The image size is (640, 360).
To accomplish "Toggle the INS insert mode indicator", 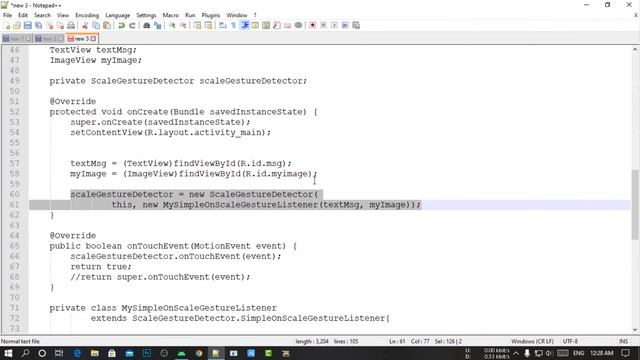I will pos(623,341).
